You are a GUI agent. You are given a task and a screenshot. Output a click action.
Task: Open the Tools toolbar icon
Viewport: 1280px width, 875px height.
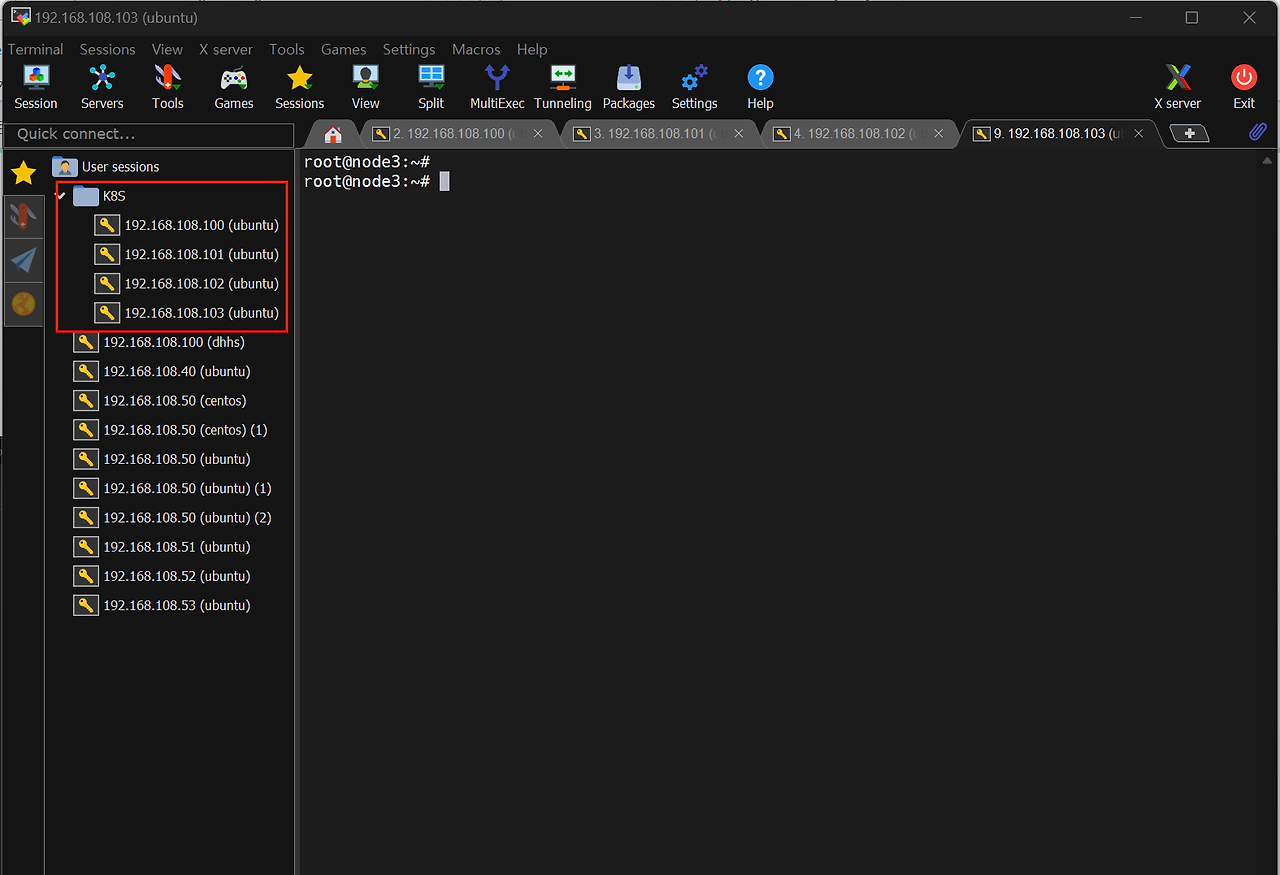(168, 87)
